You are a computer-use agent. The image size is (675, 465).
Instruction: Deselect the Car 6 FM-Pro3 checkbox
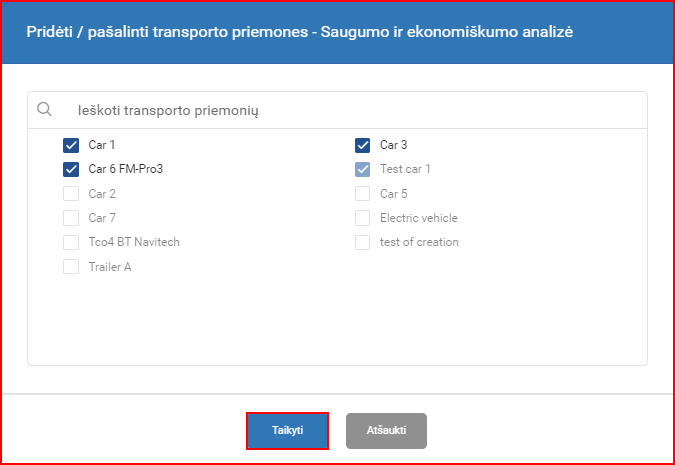(x=71, y=169)
